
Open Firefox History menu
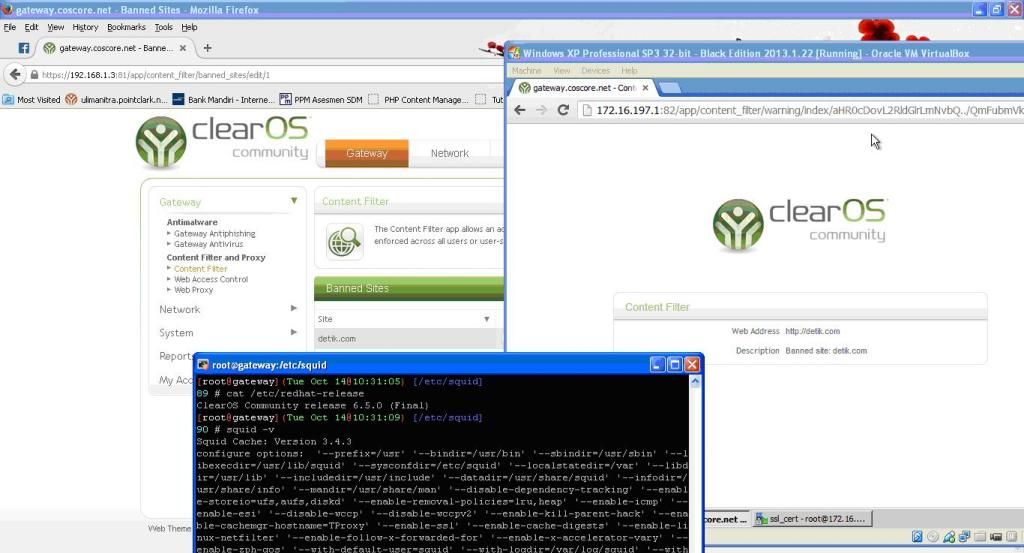click(85, 27)
